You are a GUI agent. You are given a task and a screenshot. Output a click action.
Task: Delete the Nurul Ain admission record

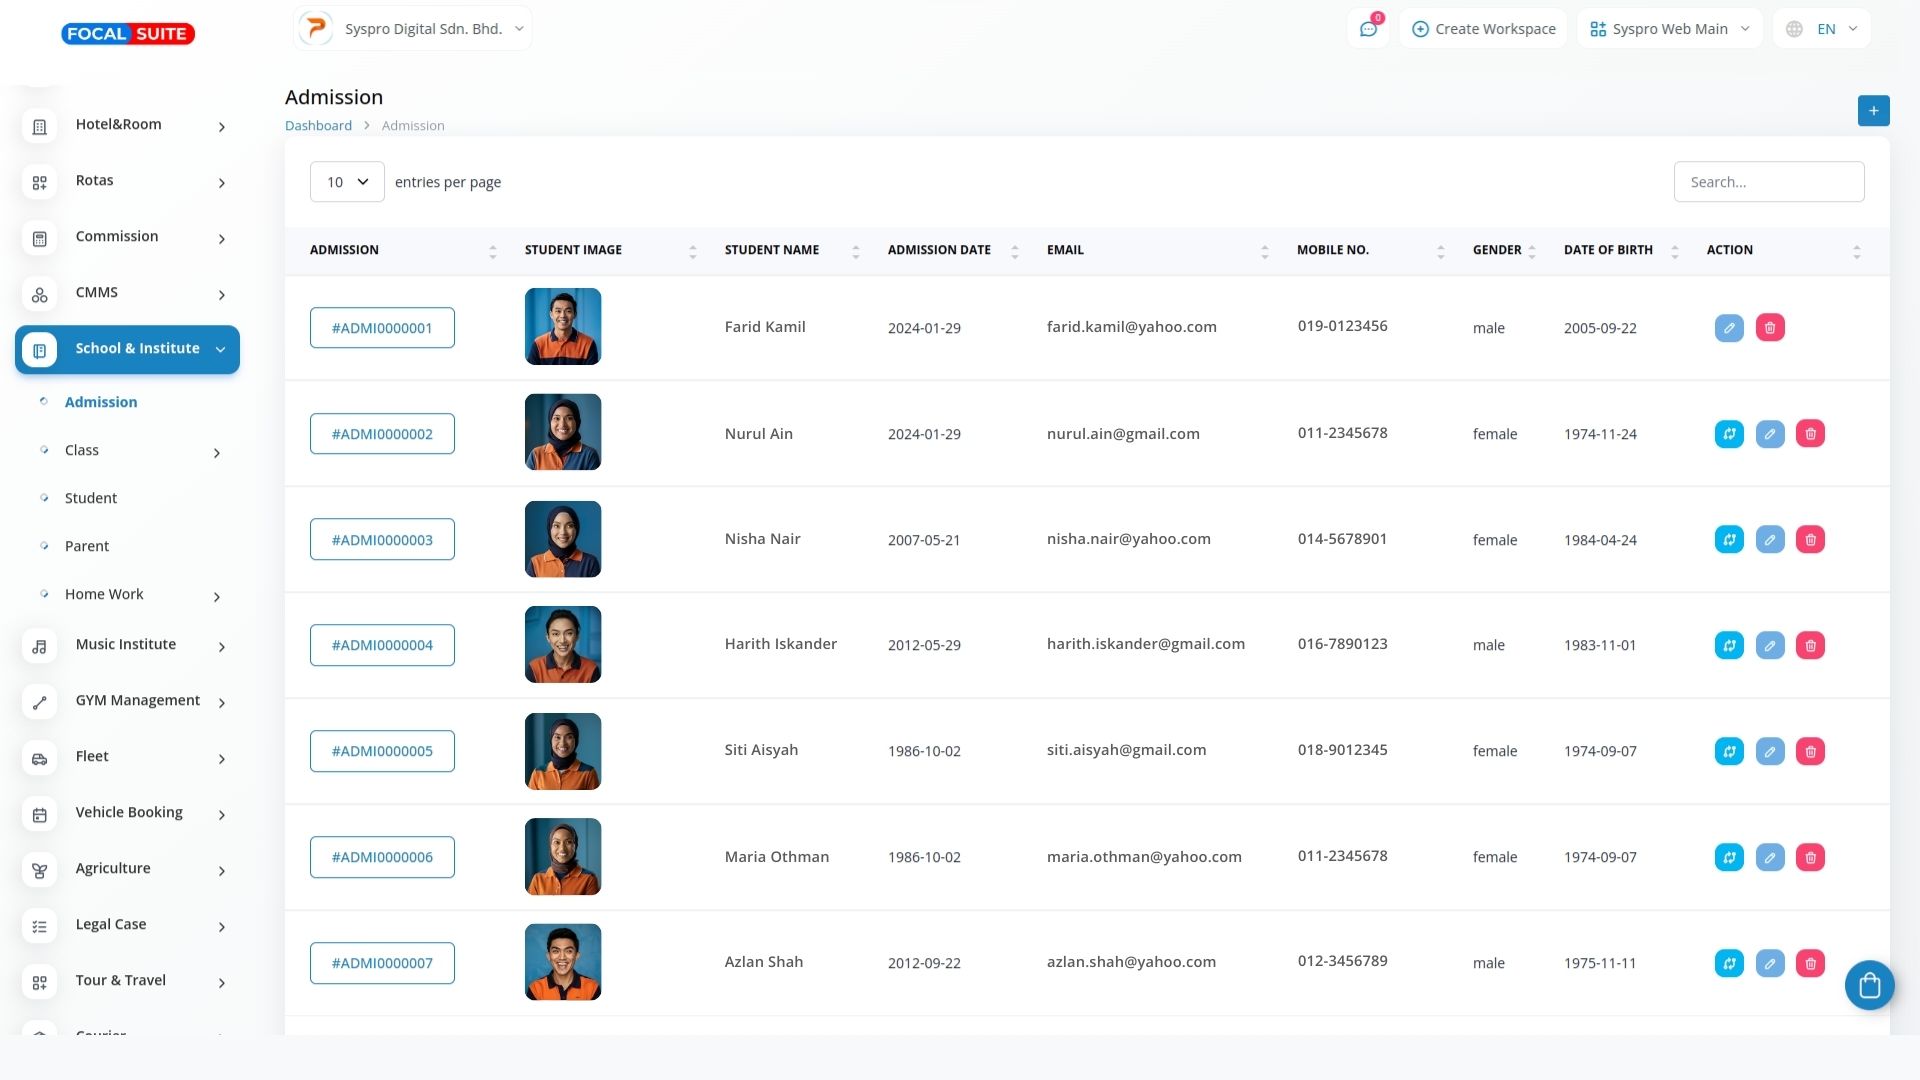(1810, 434)
